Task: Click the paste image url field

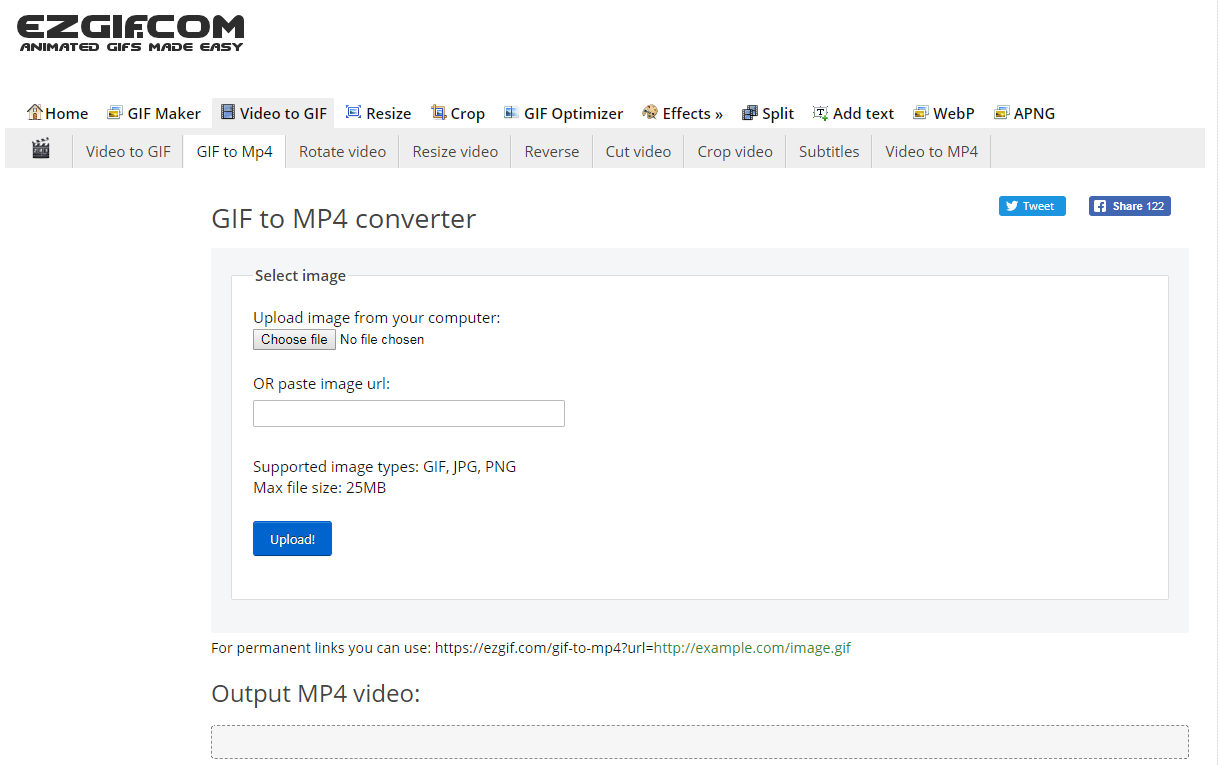Action: click(x=408, y=413)
